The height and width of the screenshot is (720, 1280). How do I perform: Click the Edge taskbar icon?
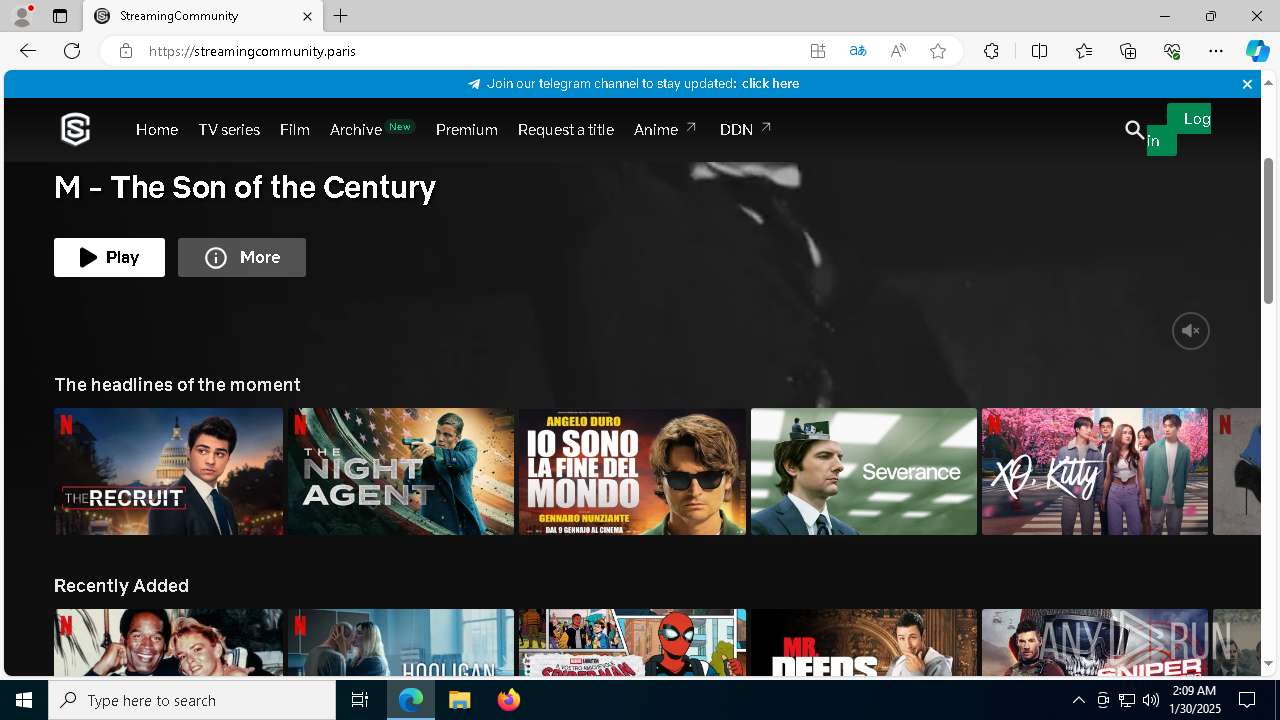[411, 700]
